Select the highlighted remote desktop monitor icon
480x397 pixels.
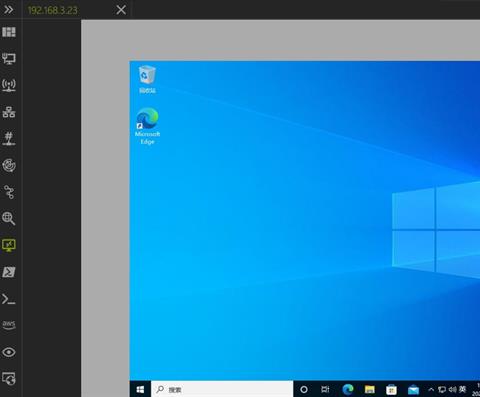point(9,245)
